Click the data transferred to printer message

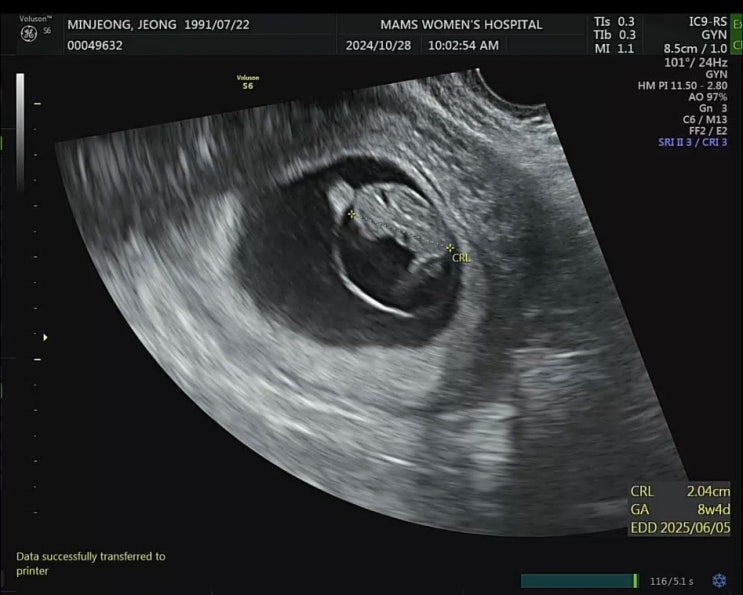[91, 563]
